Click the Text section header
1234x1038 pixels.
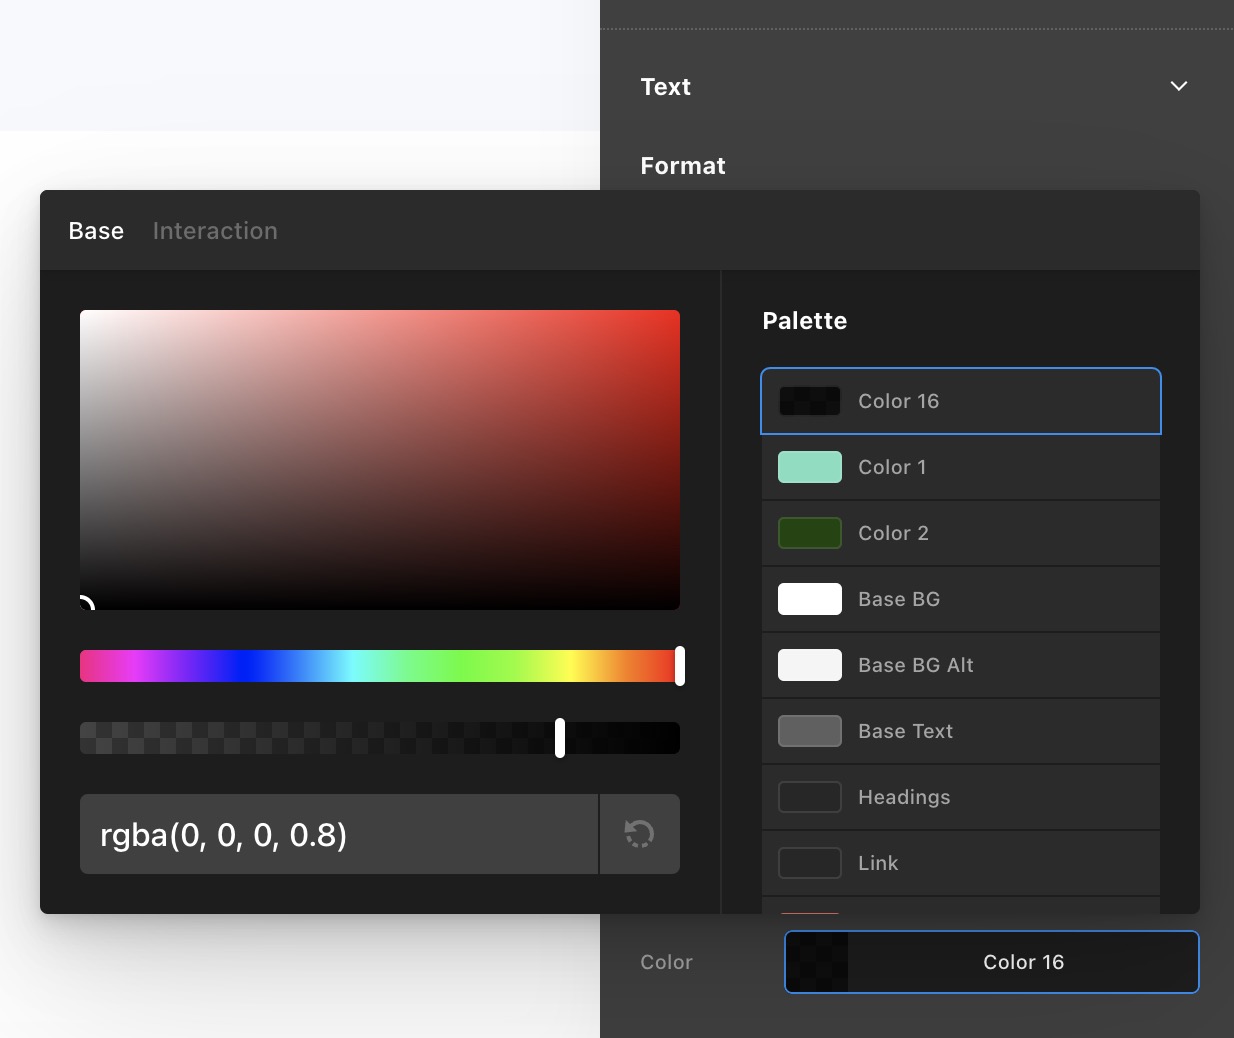pos(666,87)
